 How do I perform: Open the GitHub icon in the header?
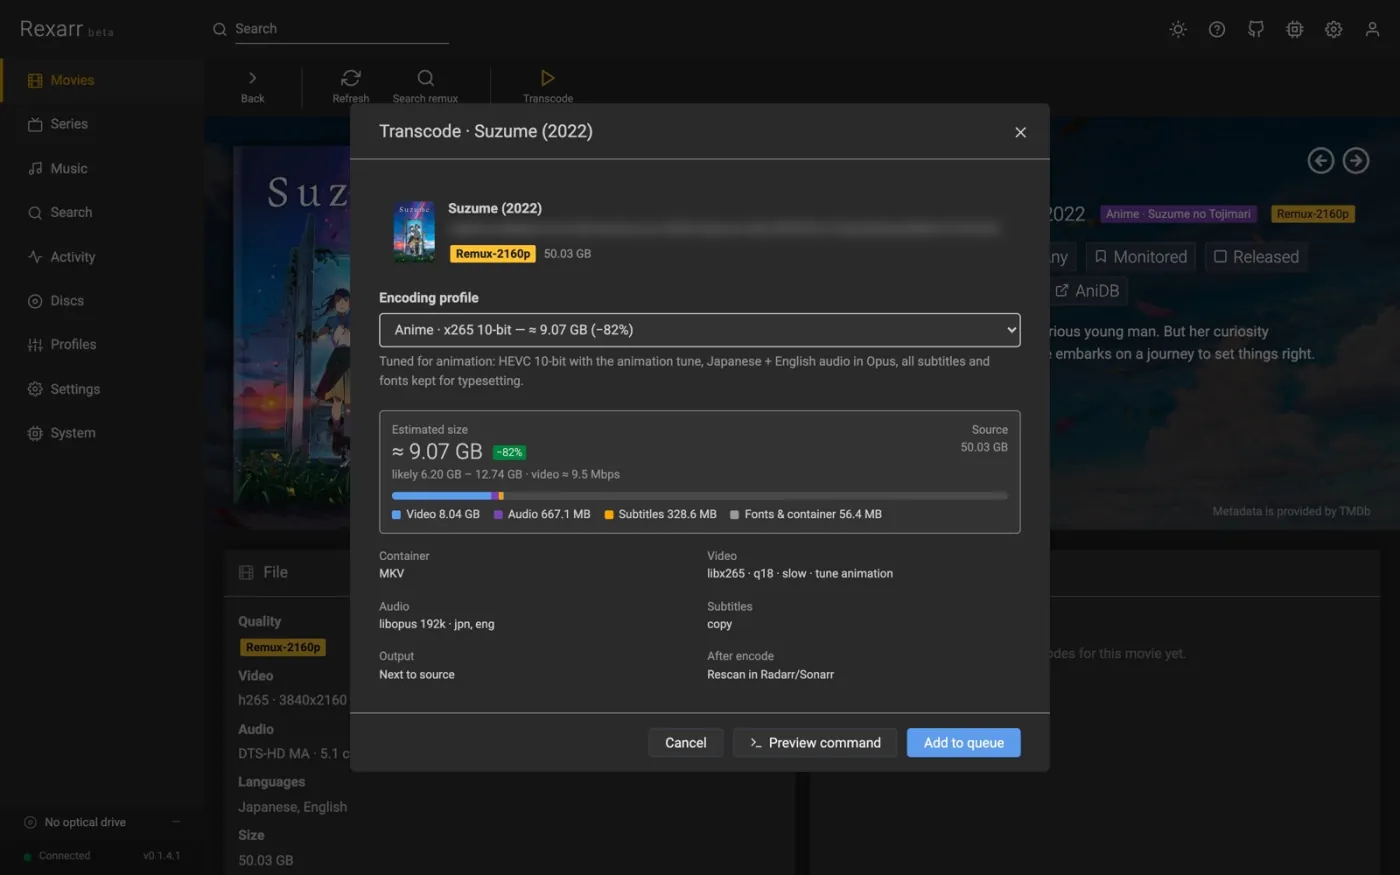tap(1256, 29)
